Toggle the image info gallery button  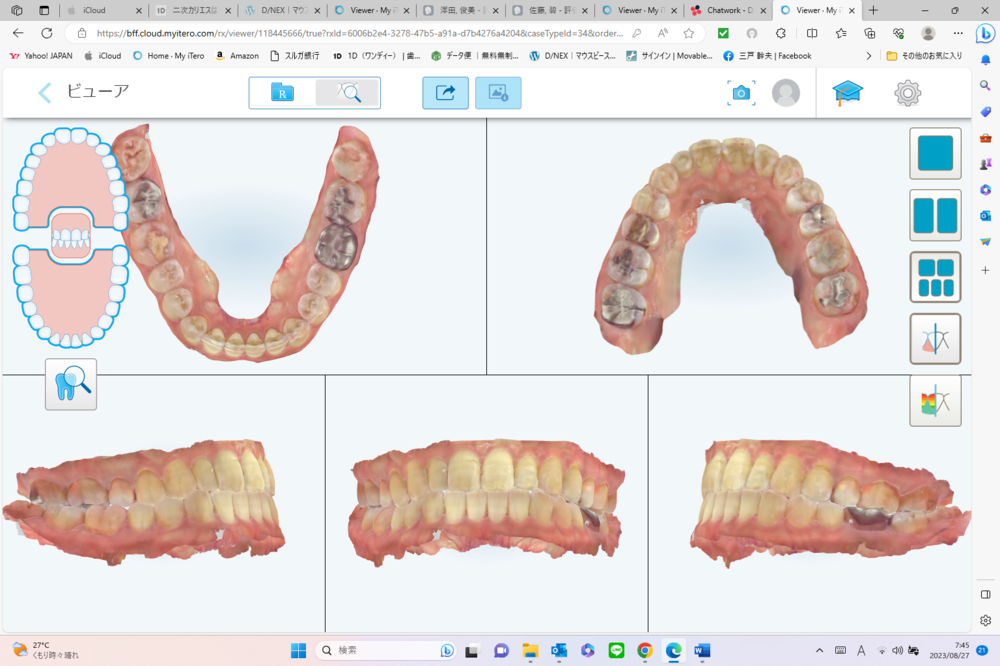(498, 93)
